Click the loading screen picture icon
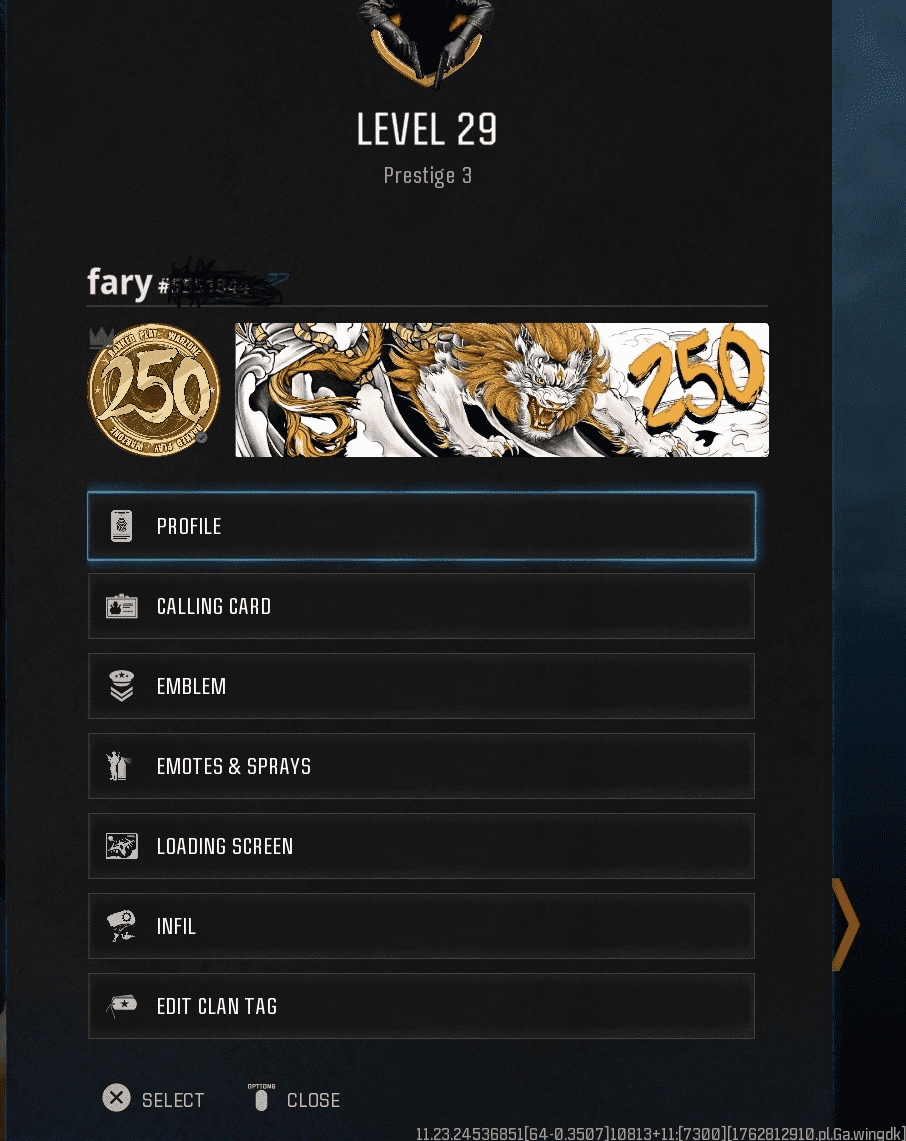Image resolution: width=906 pixels, height=1141 pixels. click(122, 846)
